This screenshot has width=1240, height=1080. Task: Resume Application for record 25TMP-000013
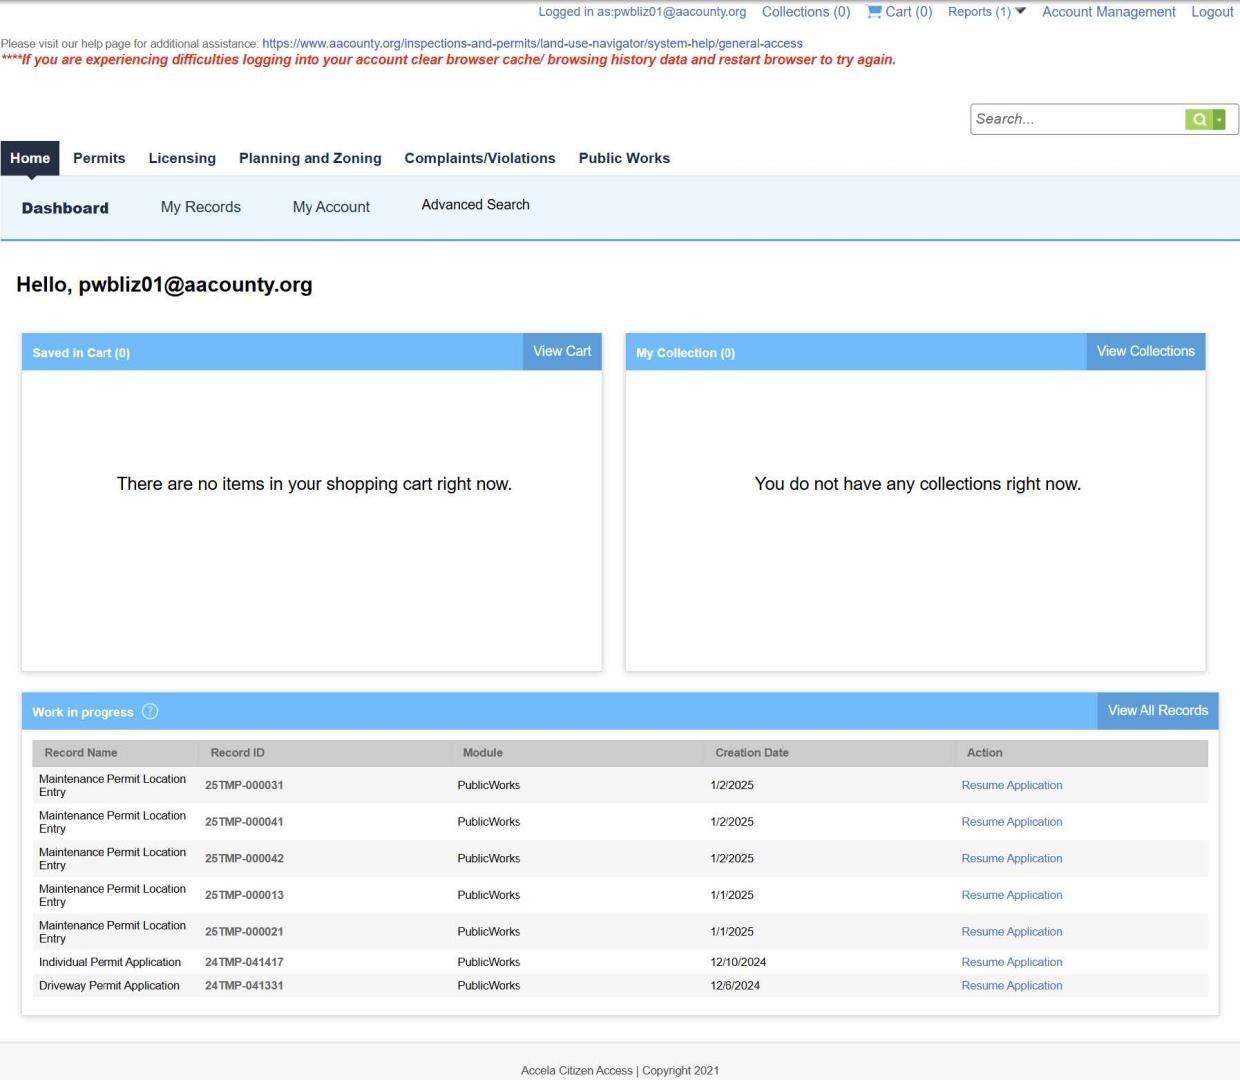pos(1012,895)
